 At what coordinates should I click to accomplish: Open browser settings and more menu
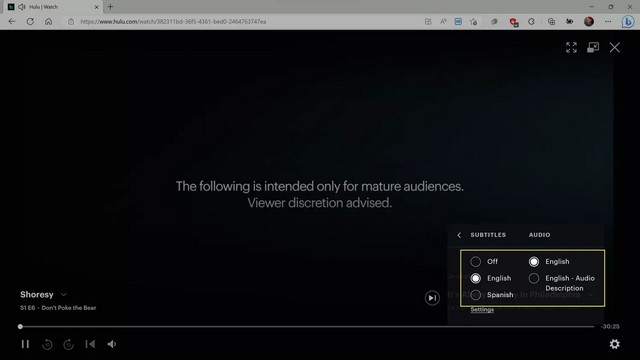click(608, 22)
